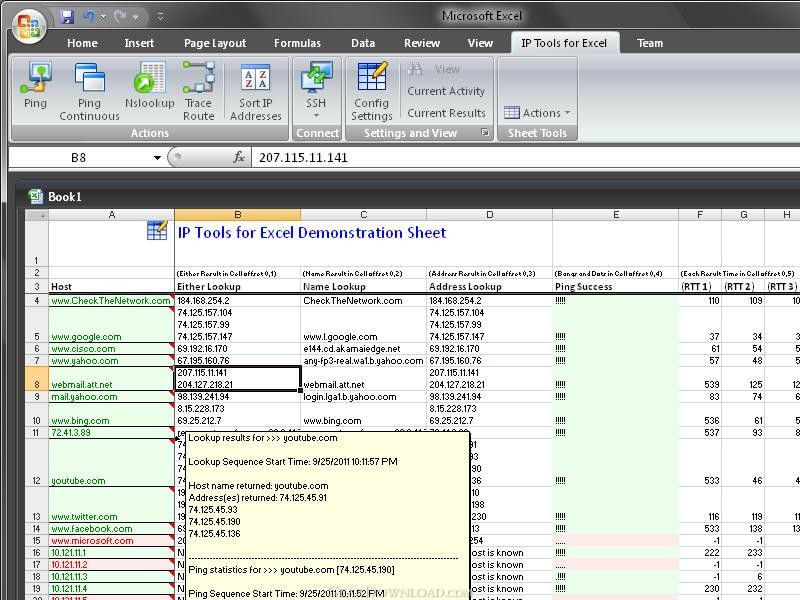Customize the Quick Access Toolbar dropdown

160,17
